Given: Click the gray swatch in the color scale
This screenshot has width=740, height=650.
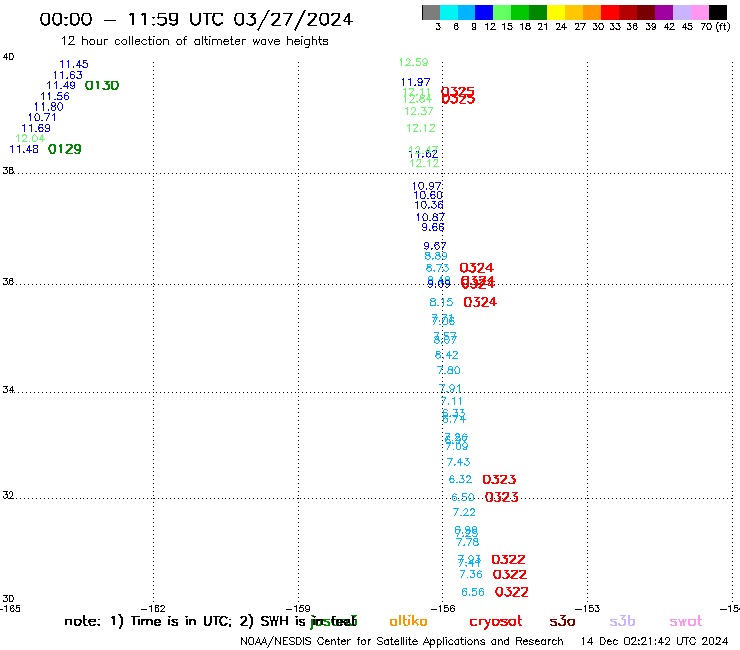Looking at the screenshot, I should click(431, 12).
